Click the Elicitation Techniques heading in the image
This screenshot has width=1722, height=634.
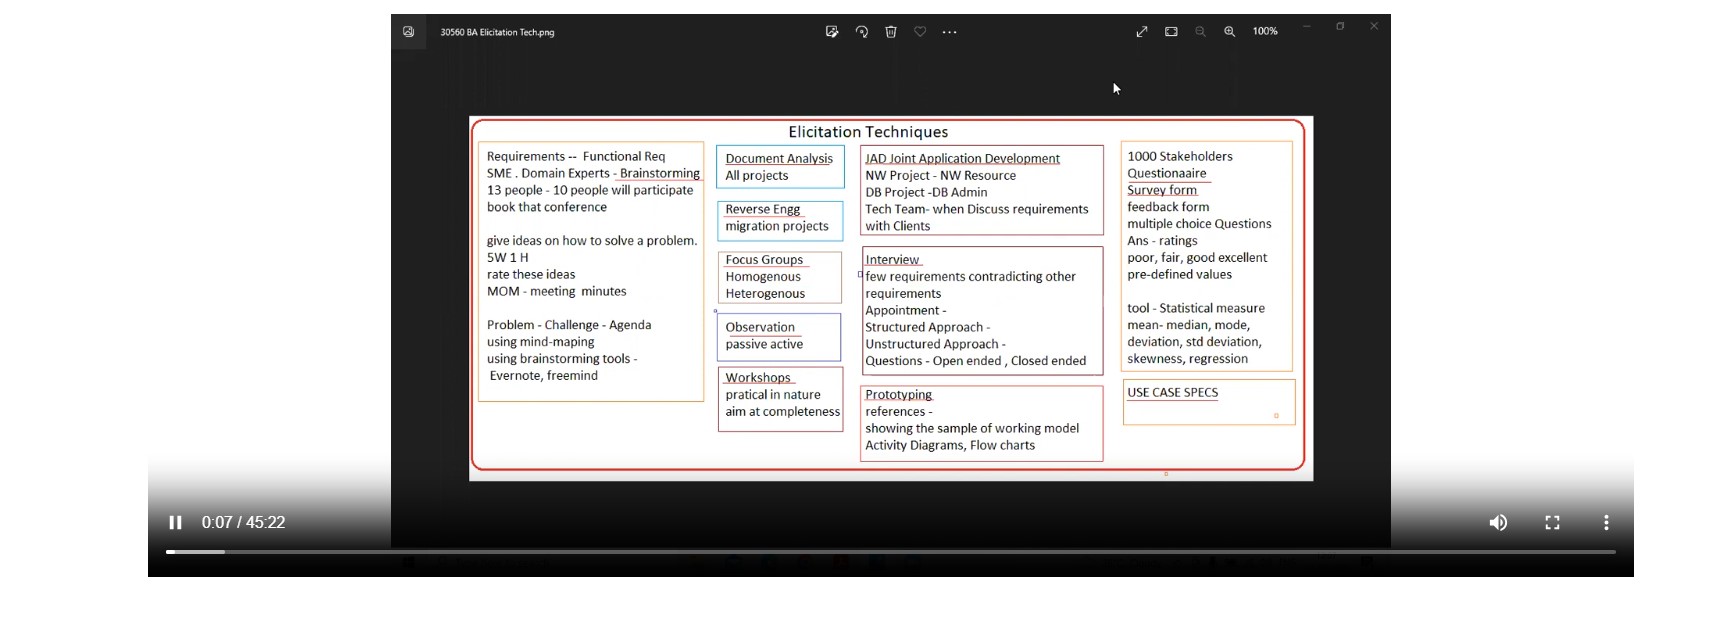pos(868,132)
